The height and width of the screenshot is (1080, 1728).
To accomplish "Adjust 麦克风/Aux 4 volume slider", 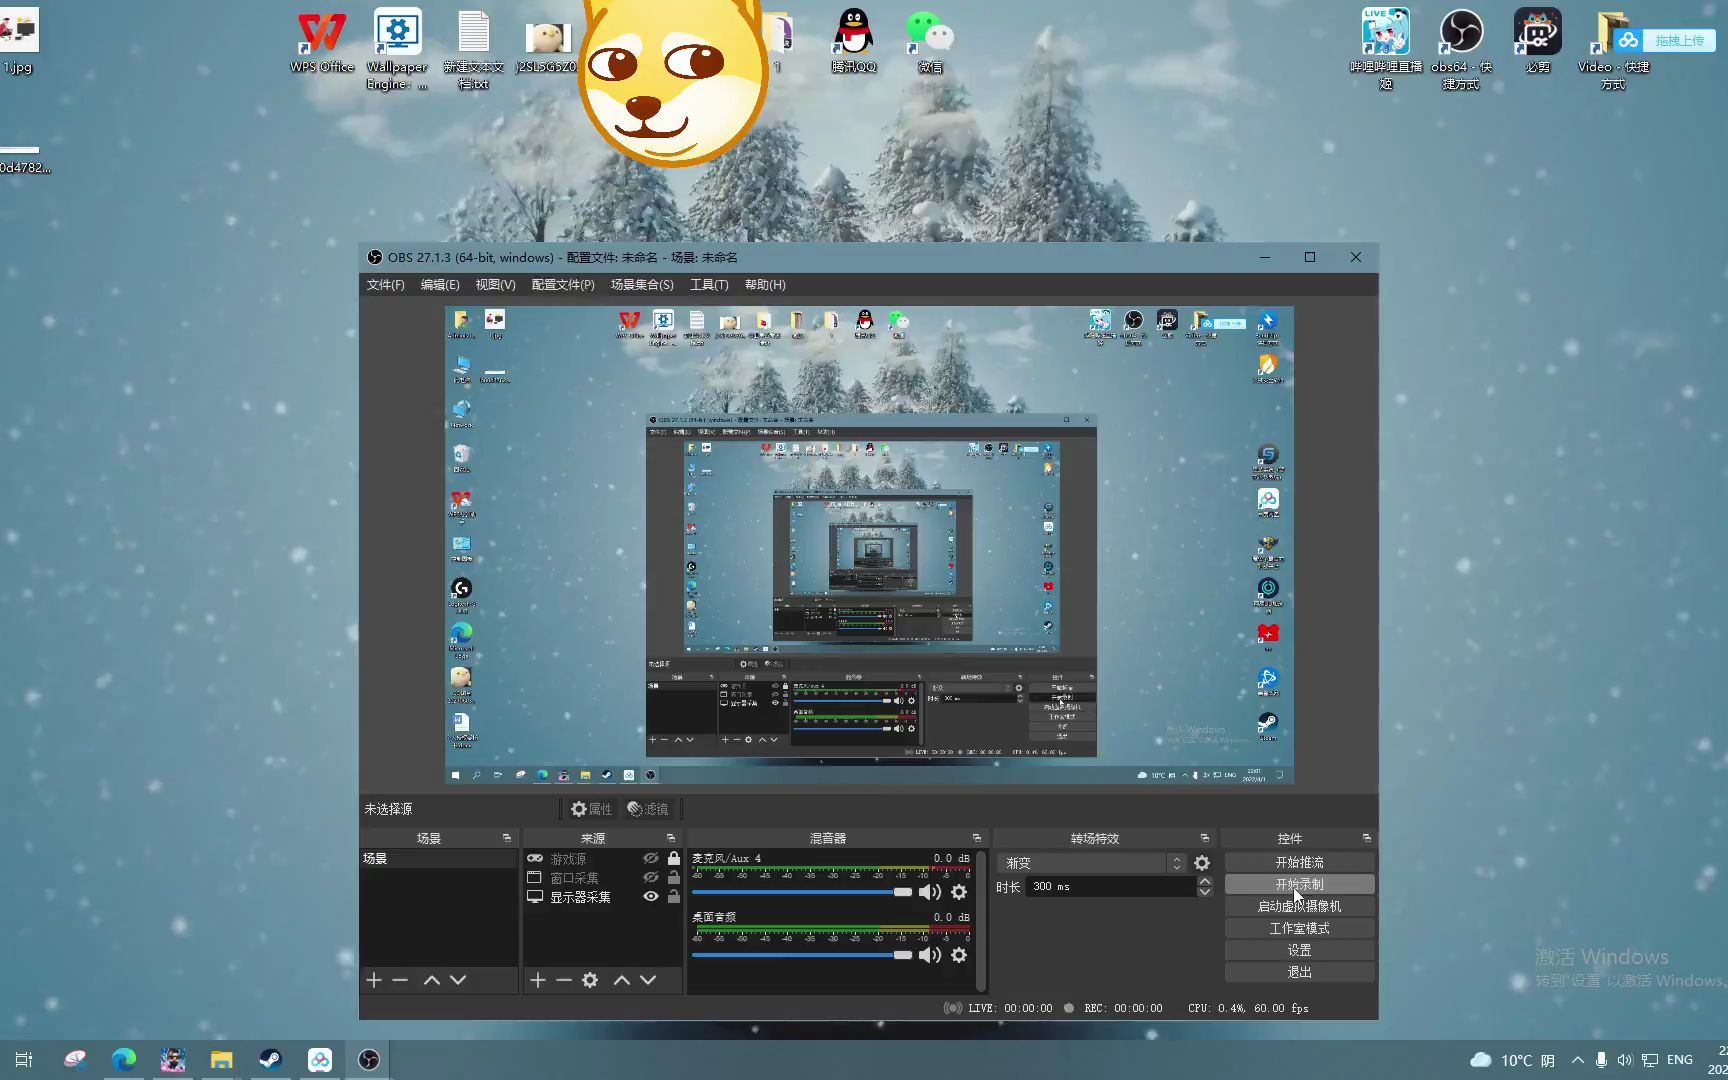I will [802, 892].
